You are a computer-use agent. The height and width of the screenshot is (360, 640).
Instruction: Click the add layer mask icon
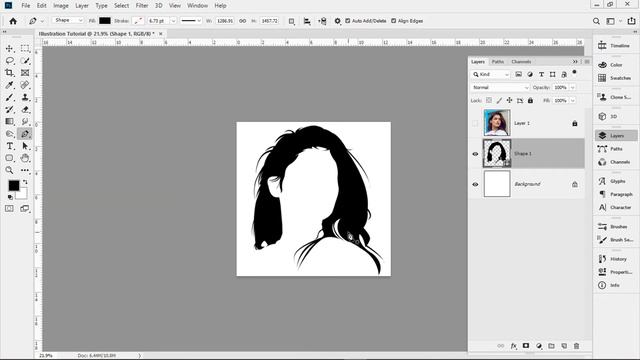(x=526, y=346)
